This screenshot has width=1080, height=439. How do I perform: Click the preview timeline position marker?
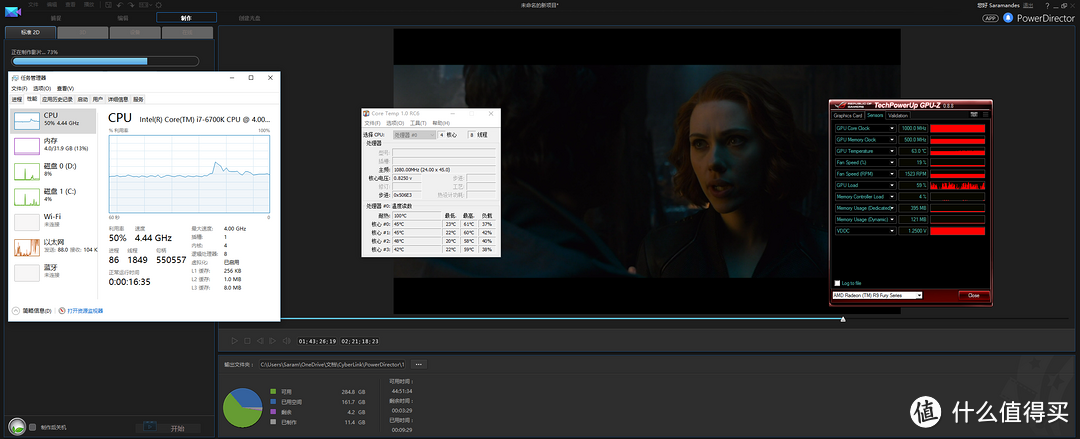point(843,319)
